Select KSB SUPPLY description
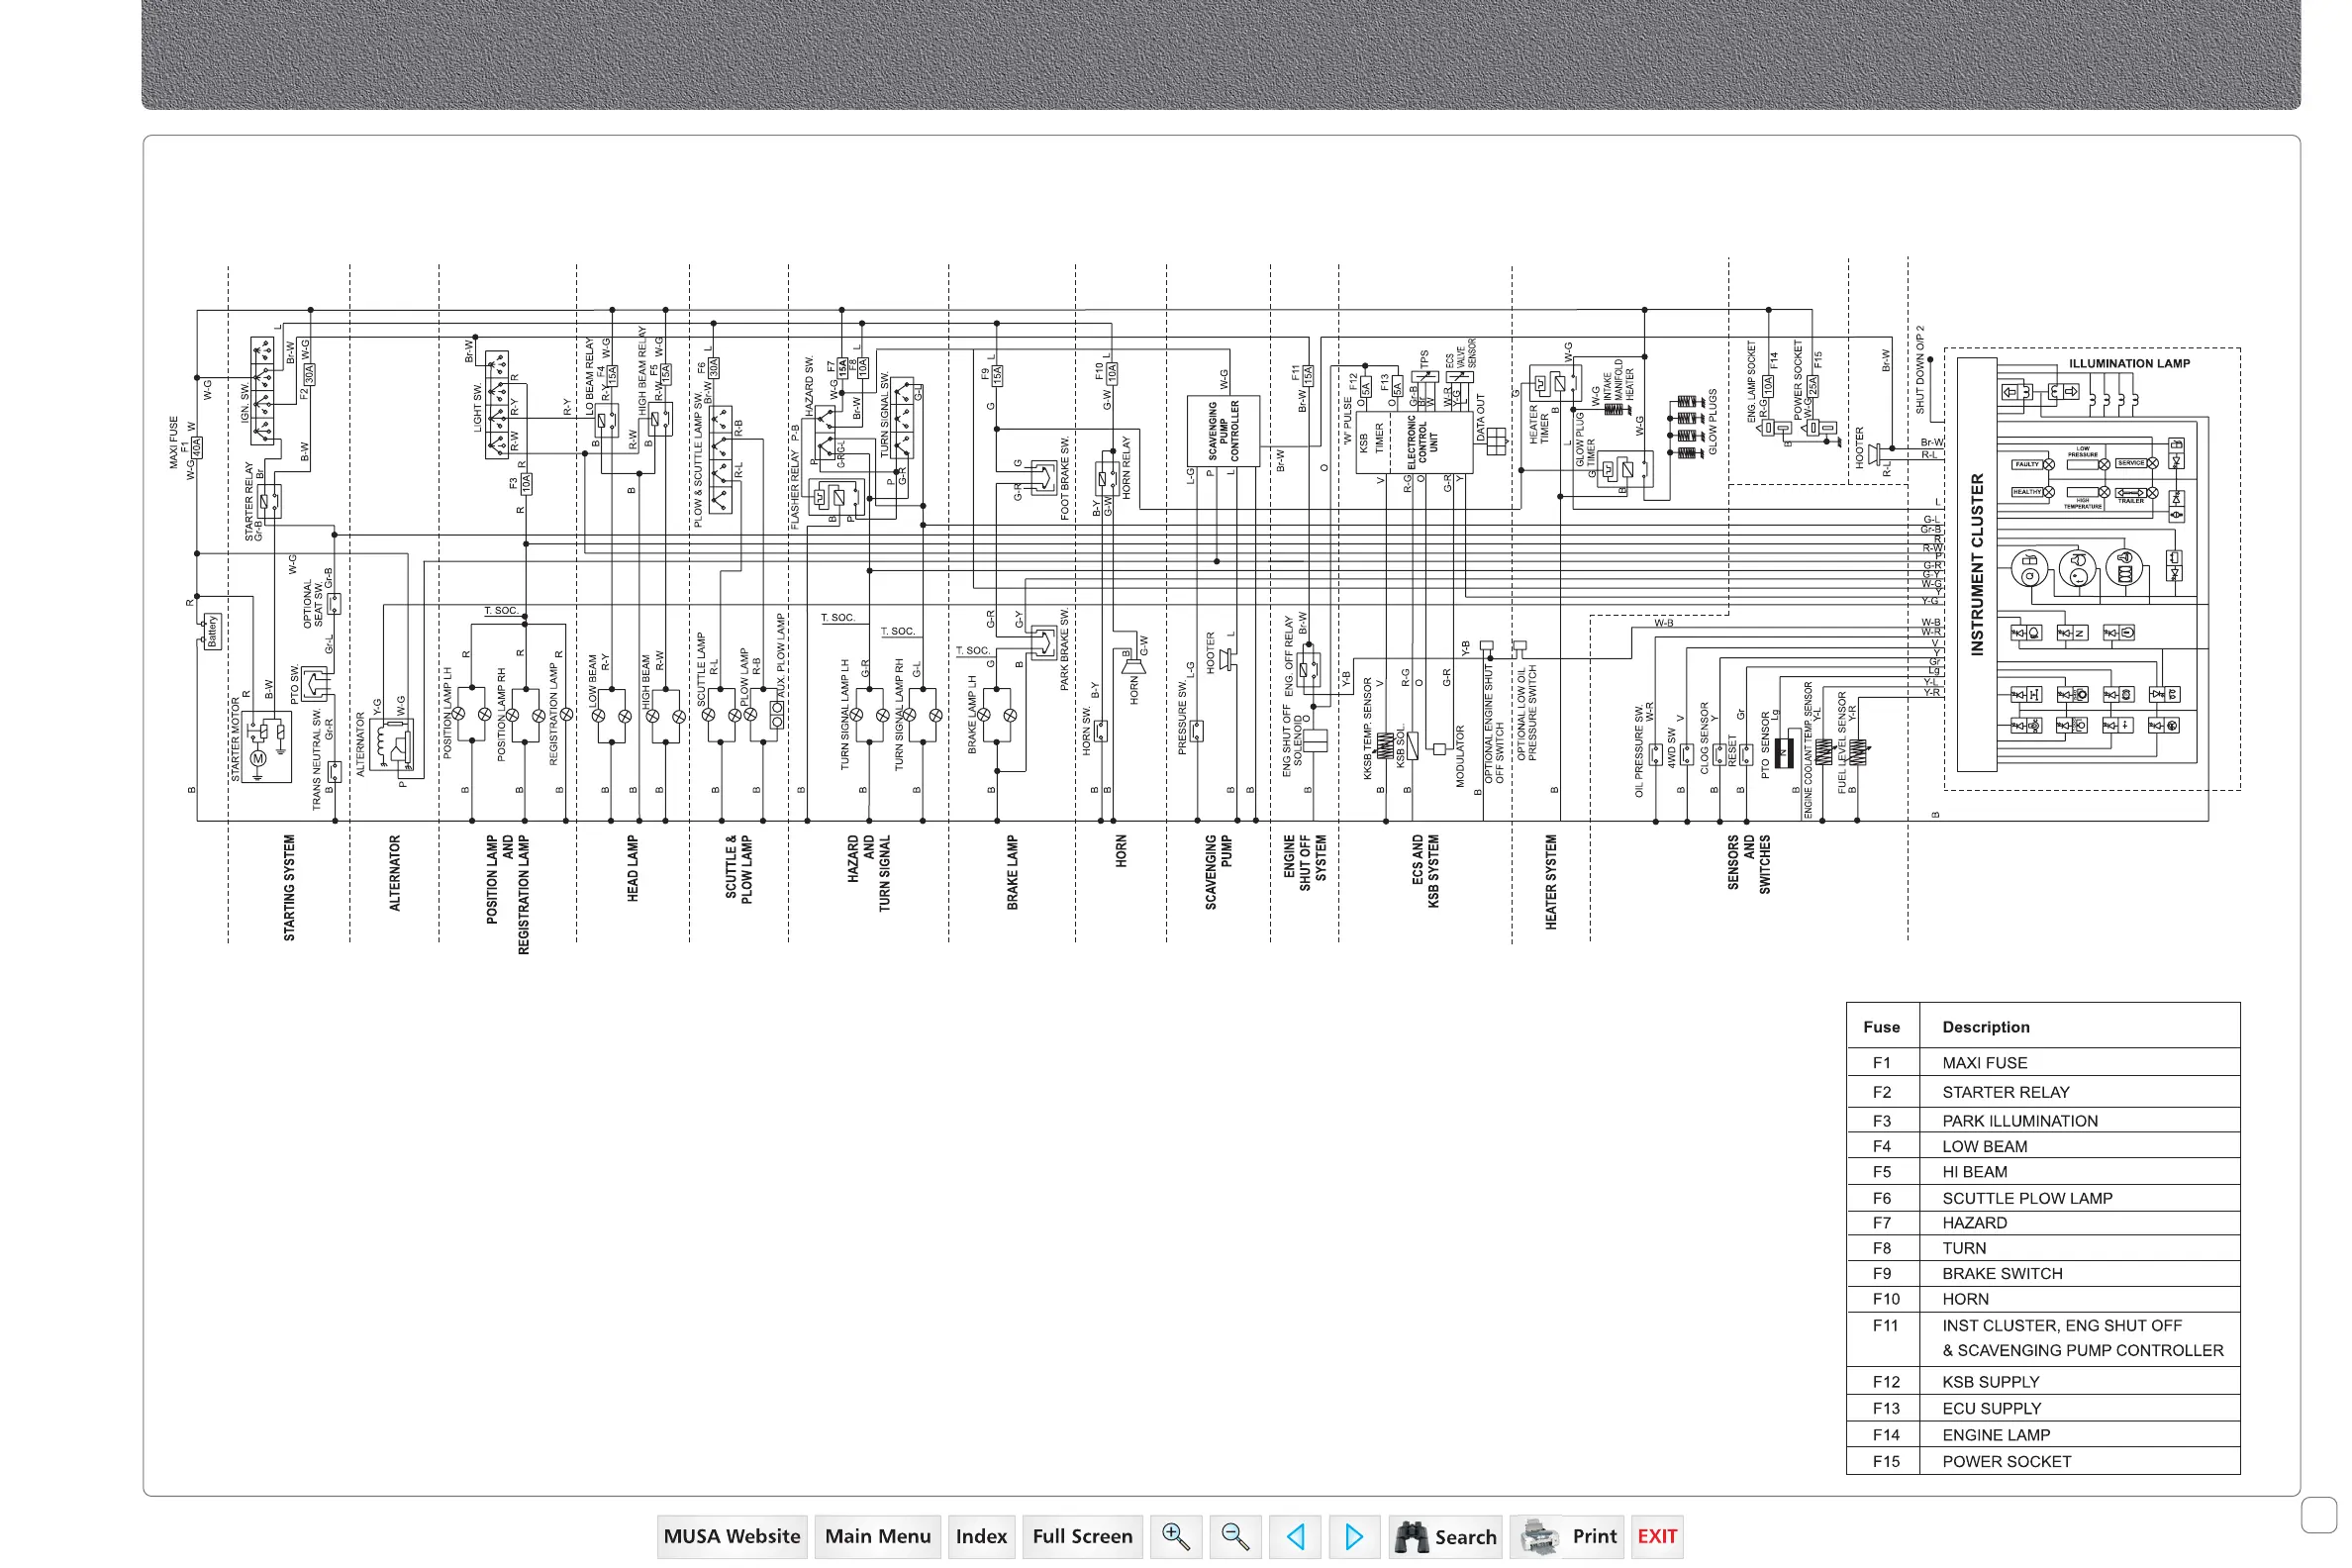 (x=1990, y=1382)
